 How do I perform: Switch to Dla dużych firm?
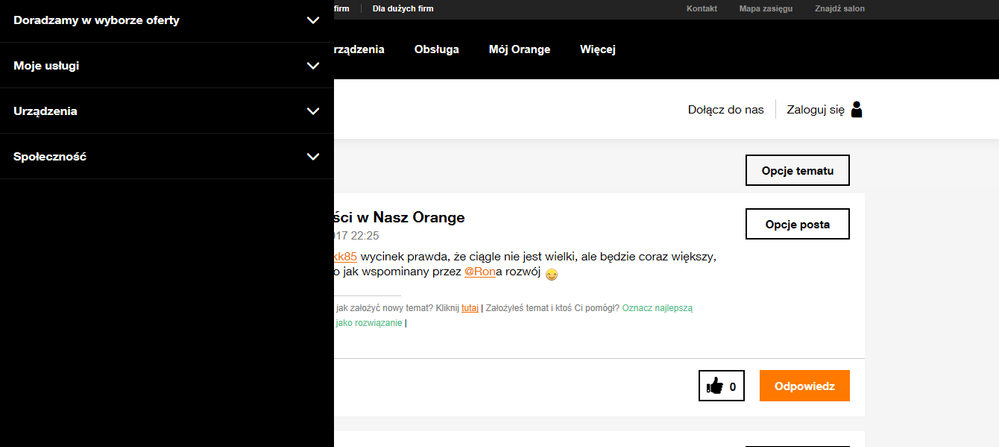click(x=404, y=9)
